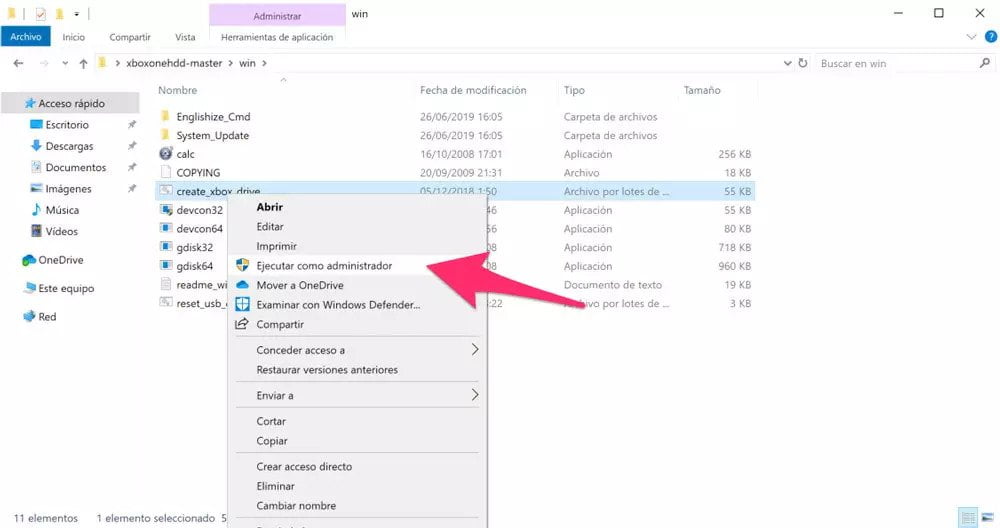This screenshot has width=1000, height=528.
Task: Open the Vista ribbon tab
Action: pos(185,37)
